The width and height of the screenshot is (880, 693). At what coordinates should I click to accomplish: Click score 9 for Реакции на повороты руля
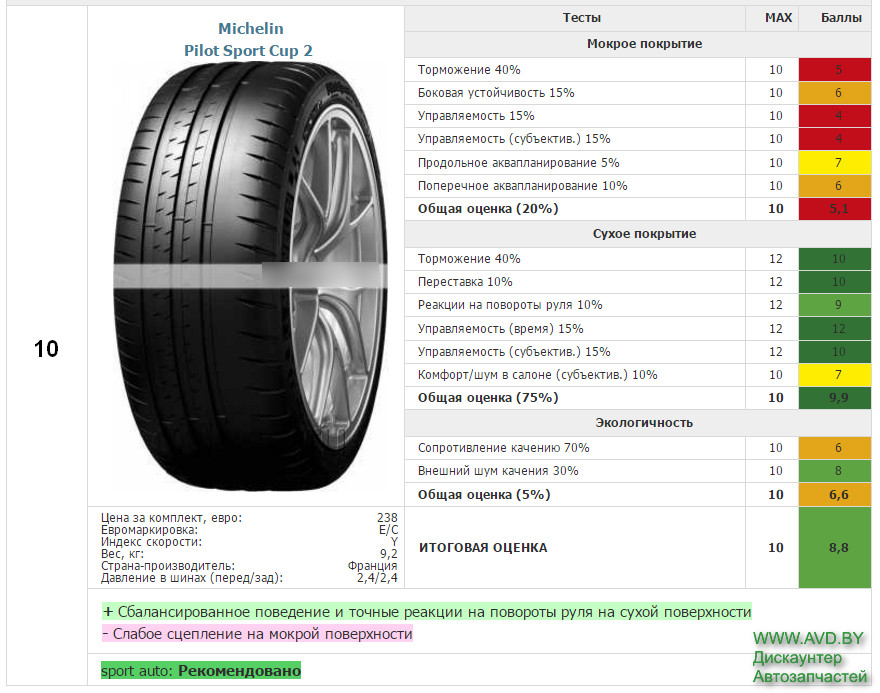click(x=835, y=305)
